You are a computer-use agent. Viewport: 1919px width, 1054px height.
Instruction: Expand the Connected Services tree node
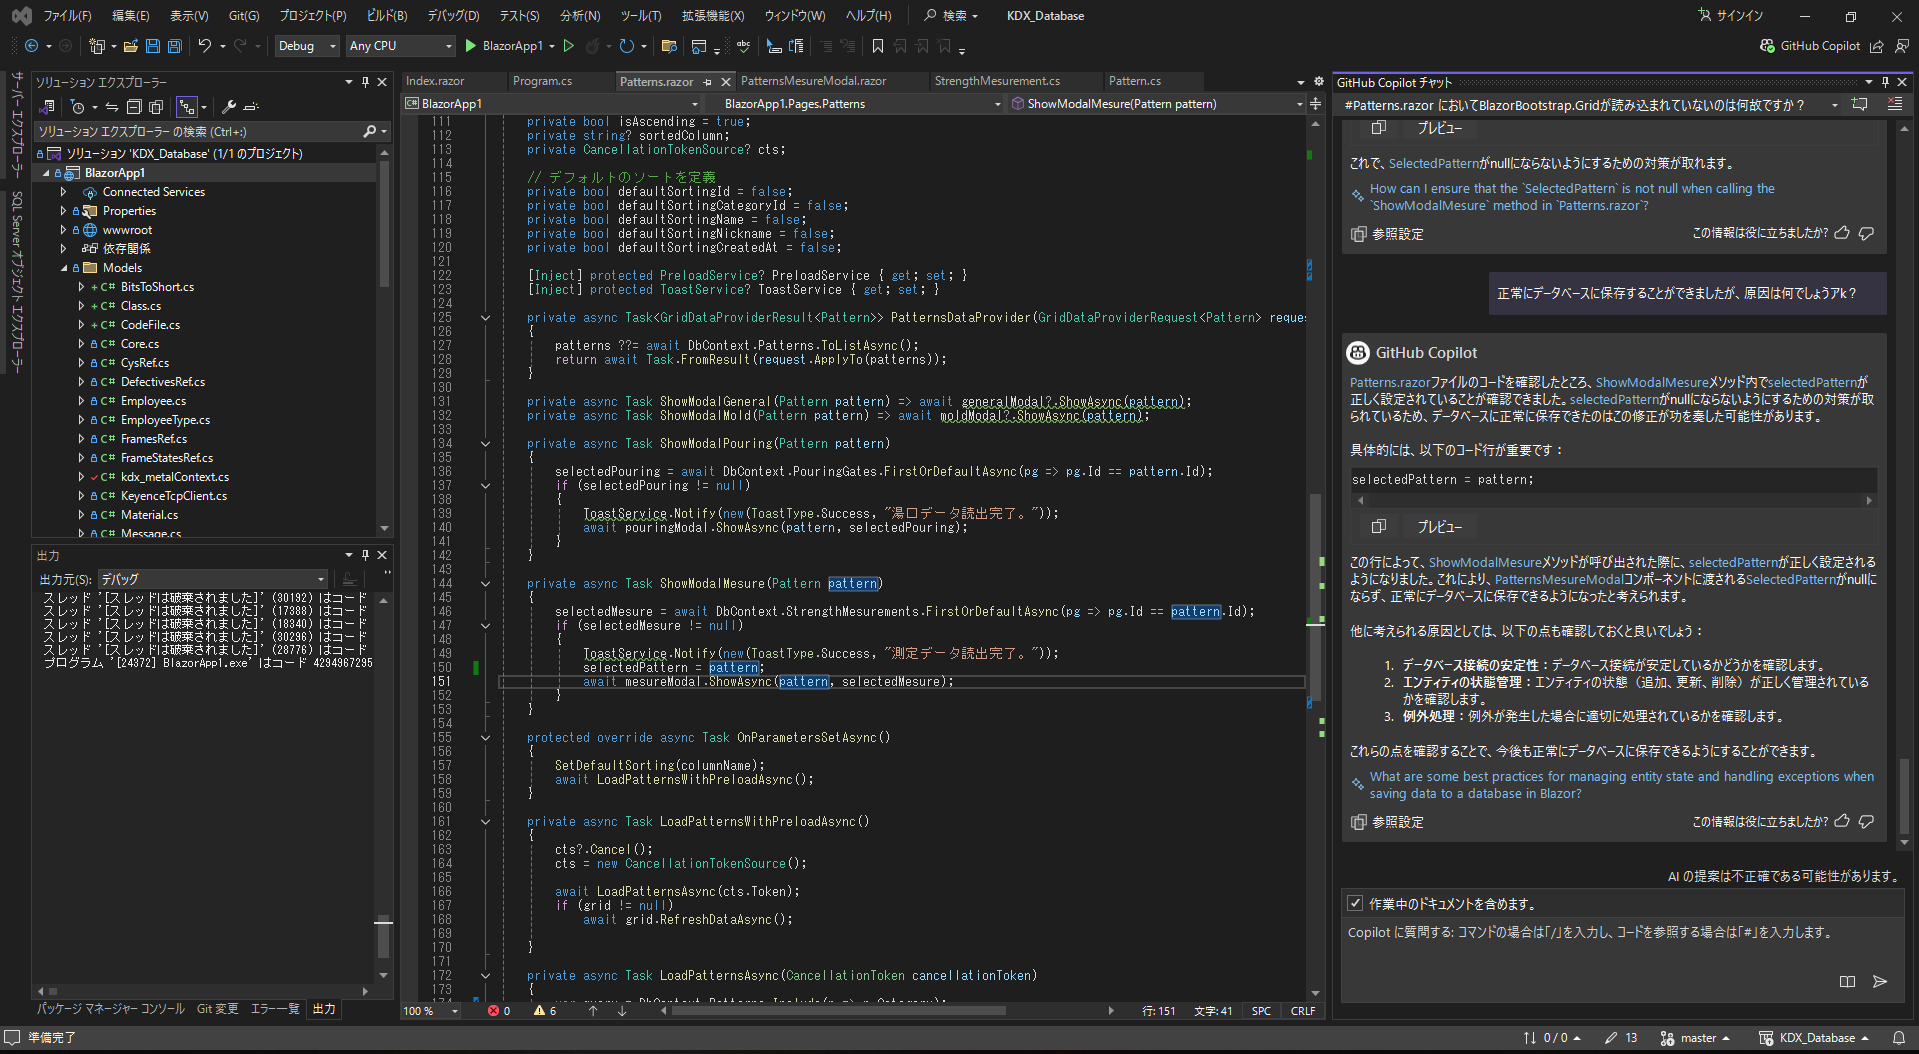click(x=64, y=192)
